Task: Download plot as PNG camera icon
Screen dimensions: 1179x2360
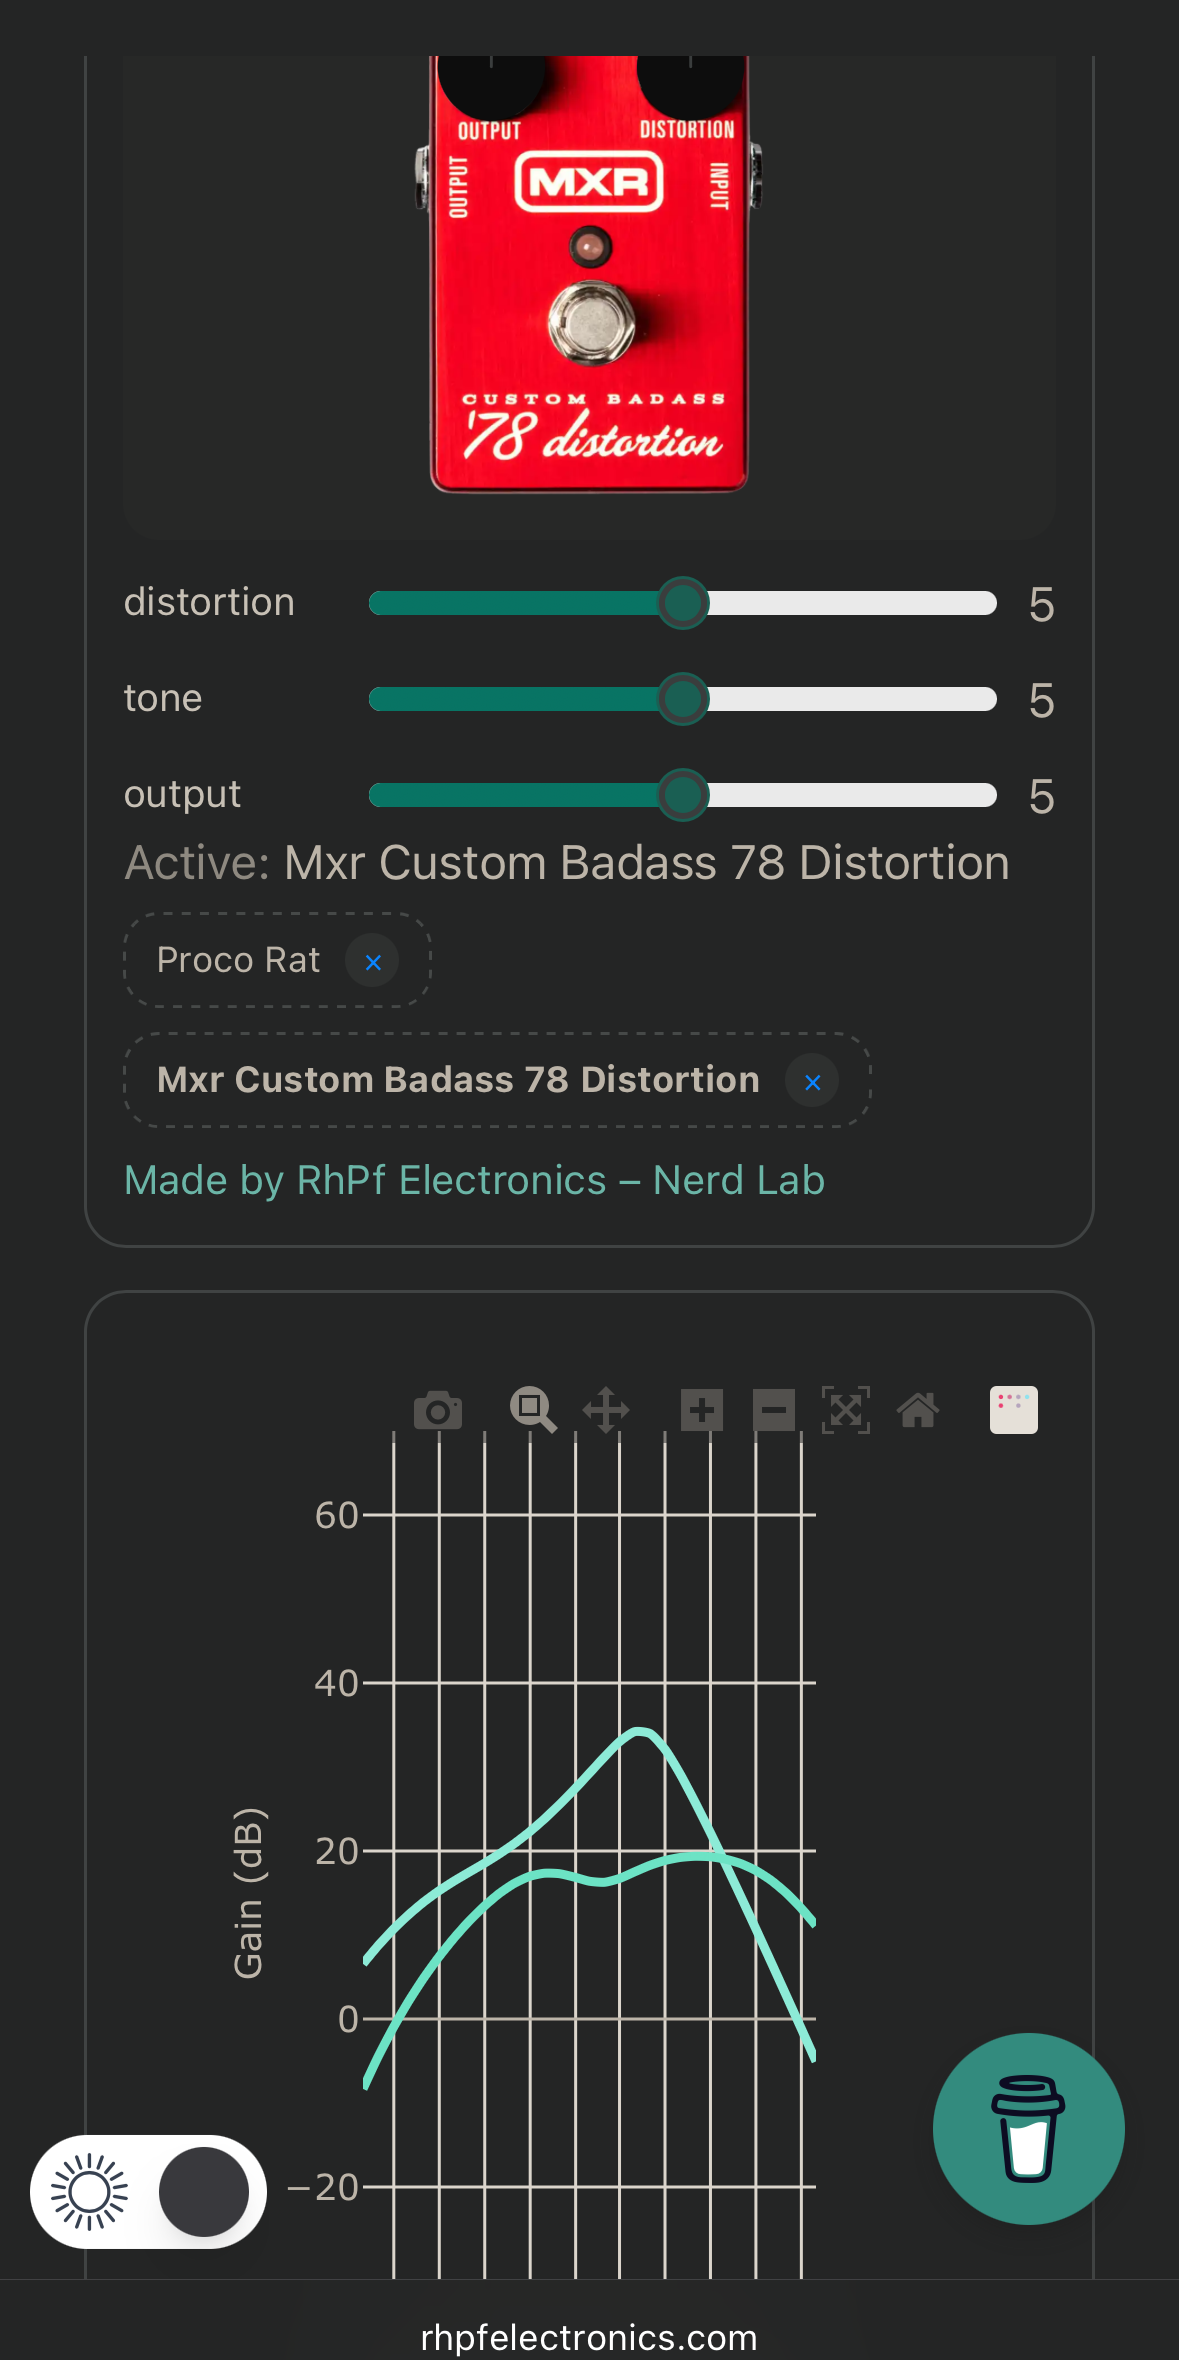Action: (437, 1411)
